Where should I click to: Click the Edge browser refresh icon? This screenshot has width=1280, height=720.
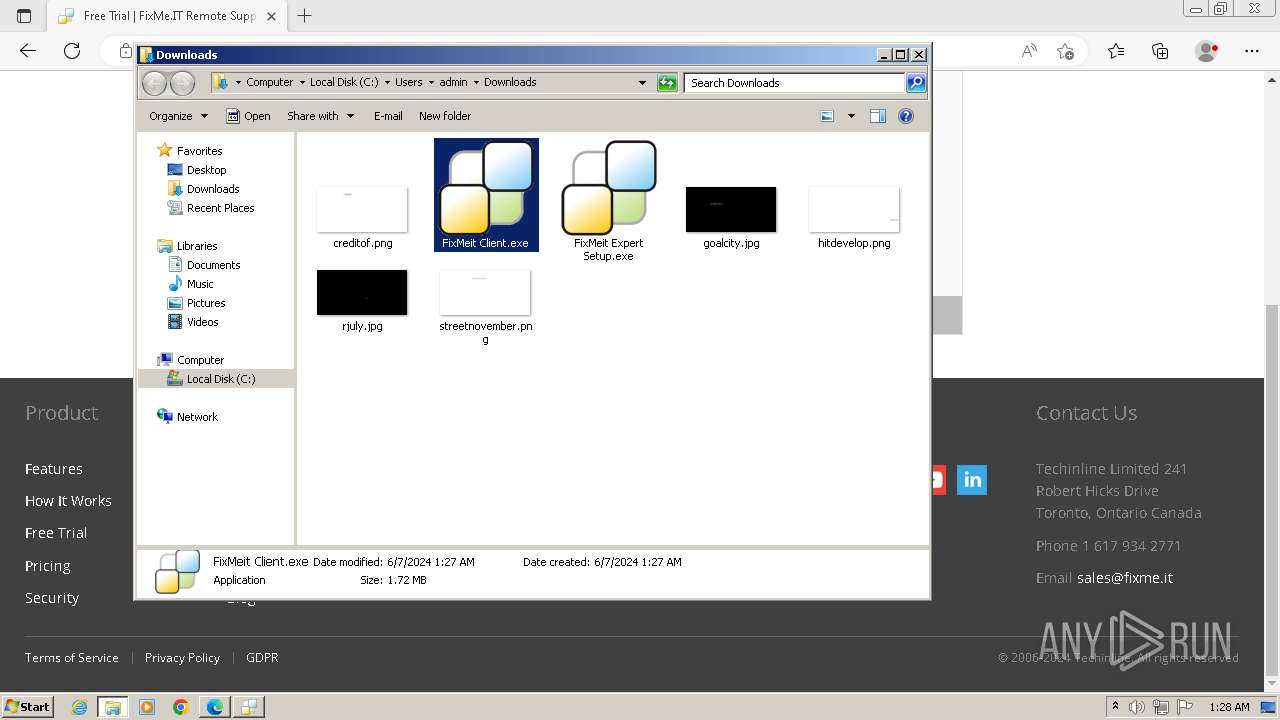tap(72, 51)
